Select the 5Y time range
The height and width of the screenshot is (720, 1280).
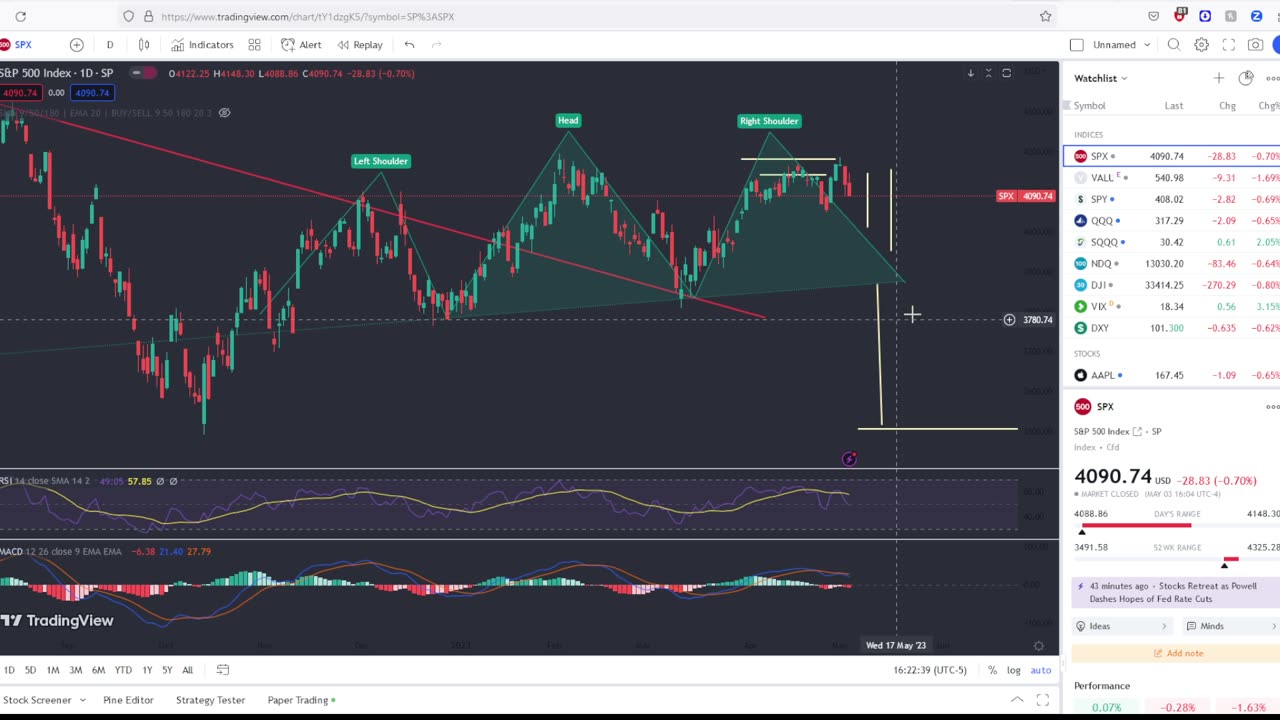tap(167, 670)
